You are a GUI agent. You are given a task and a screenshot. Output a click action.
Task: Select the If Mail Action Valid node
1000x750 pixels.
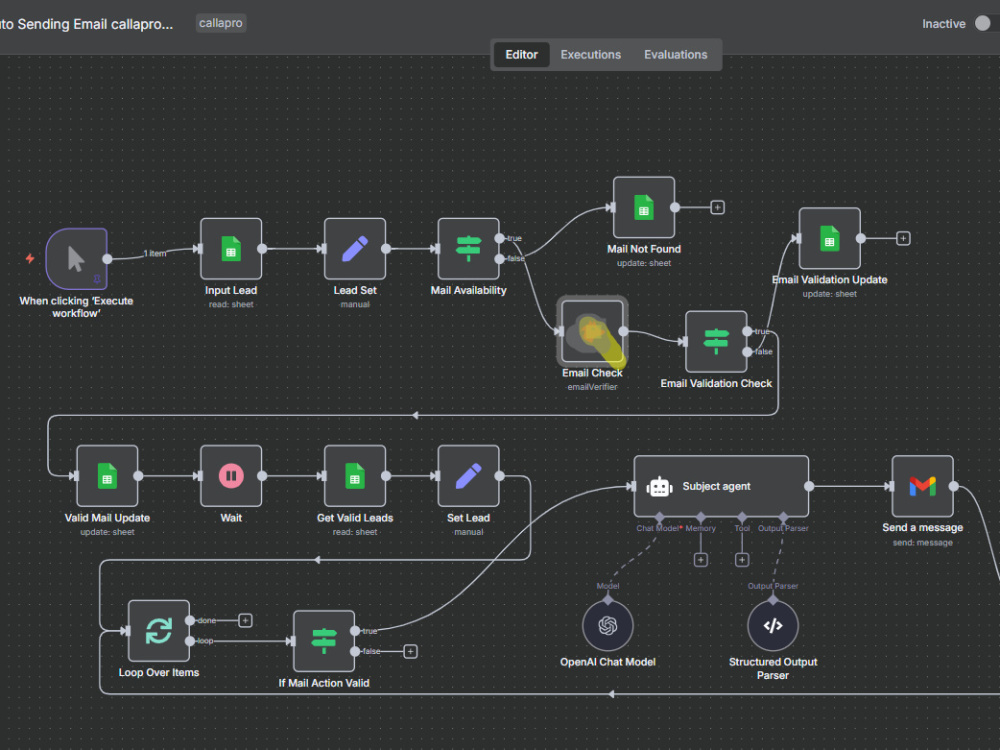[x=324, y=641]
